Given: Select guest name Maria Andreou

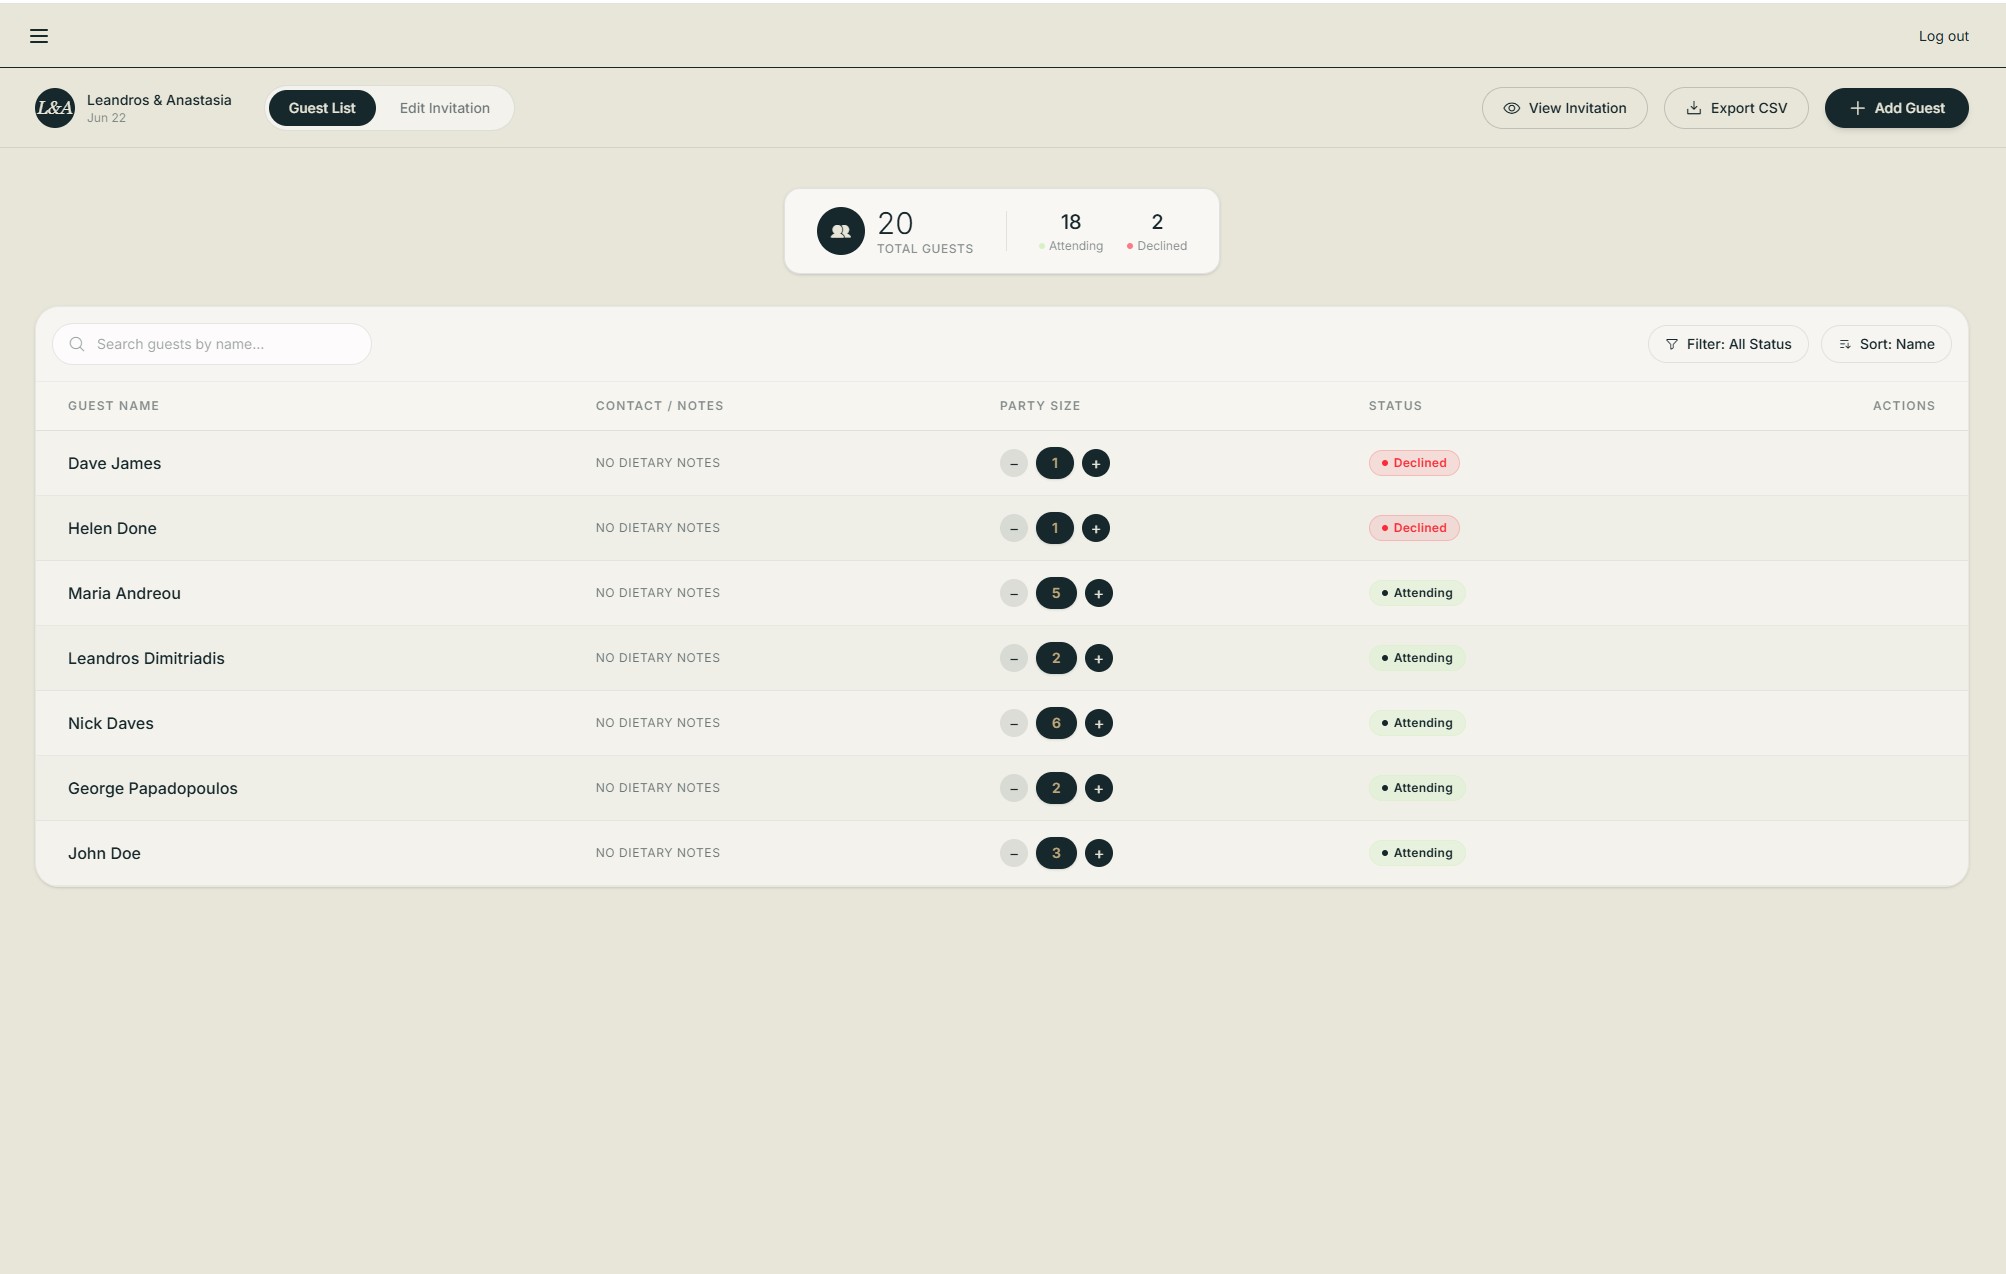Looking at the screenshot, I should tap(124, 593).
